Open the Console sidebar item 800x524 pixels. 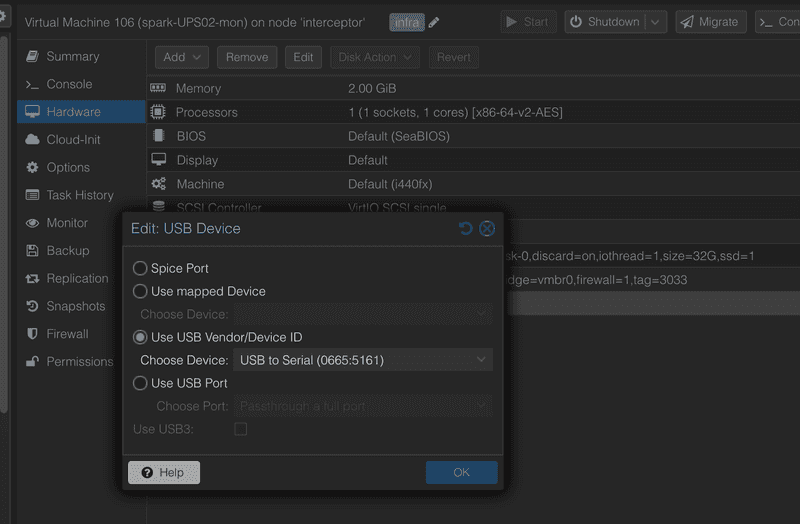pos(69,84)
